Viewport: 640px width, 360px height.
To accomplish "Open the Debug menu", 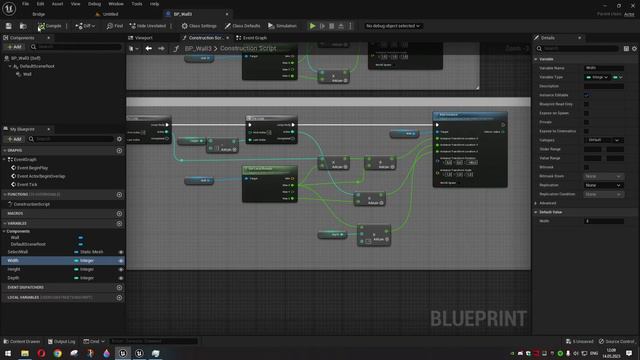I will (94, 4).
